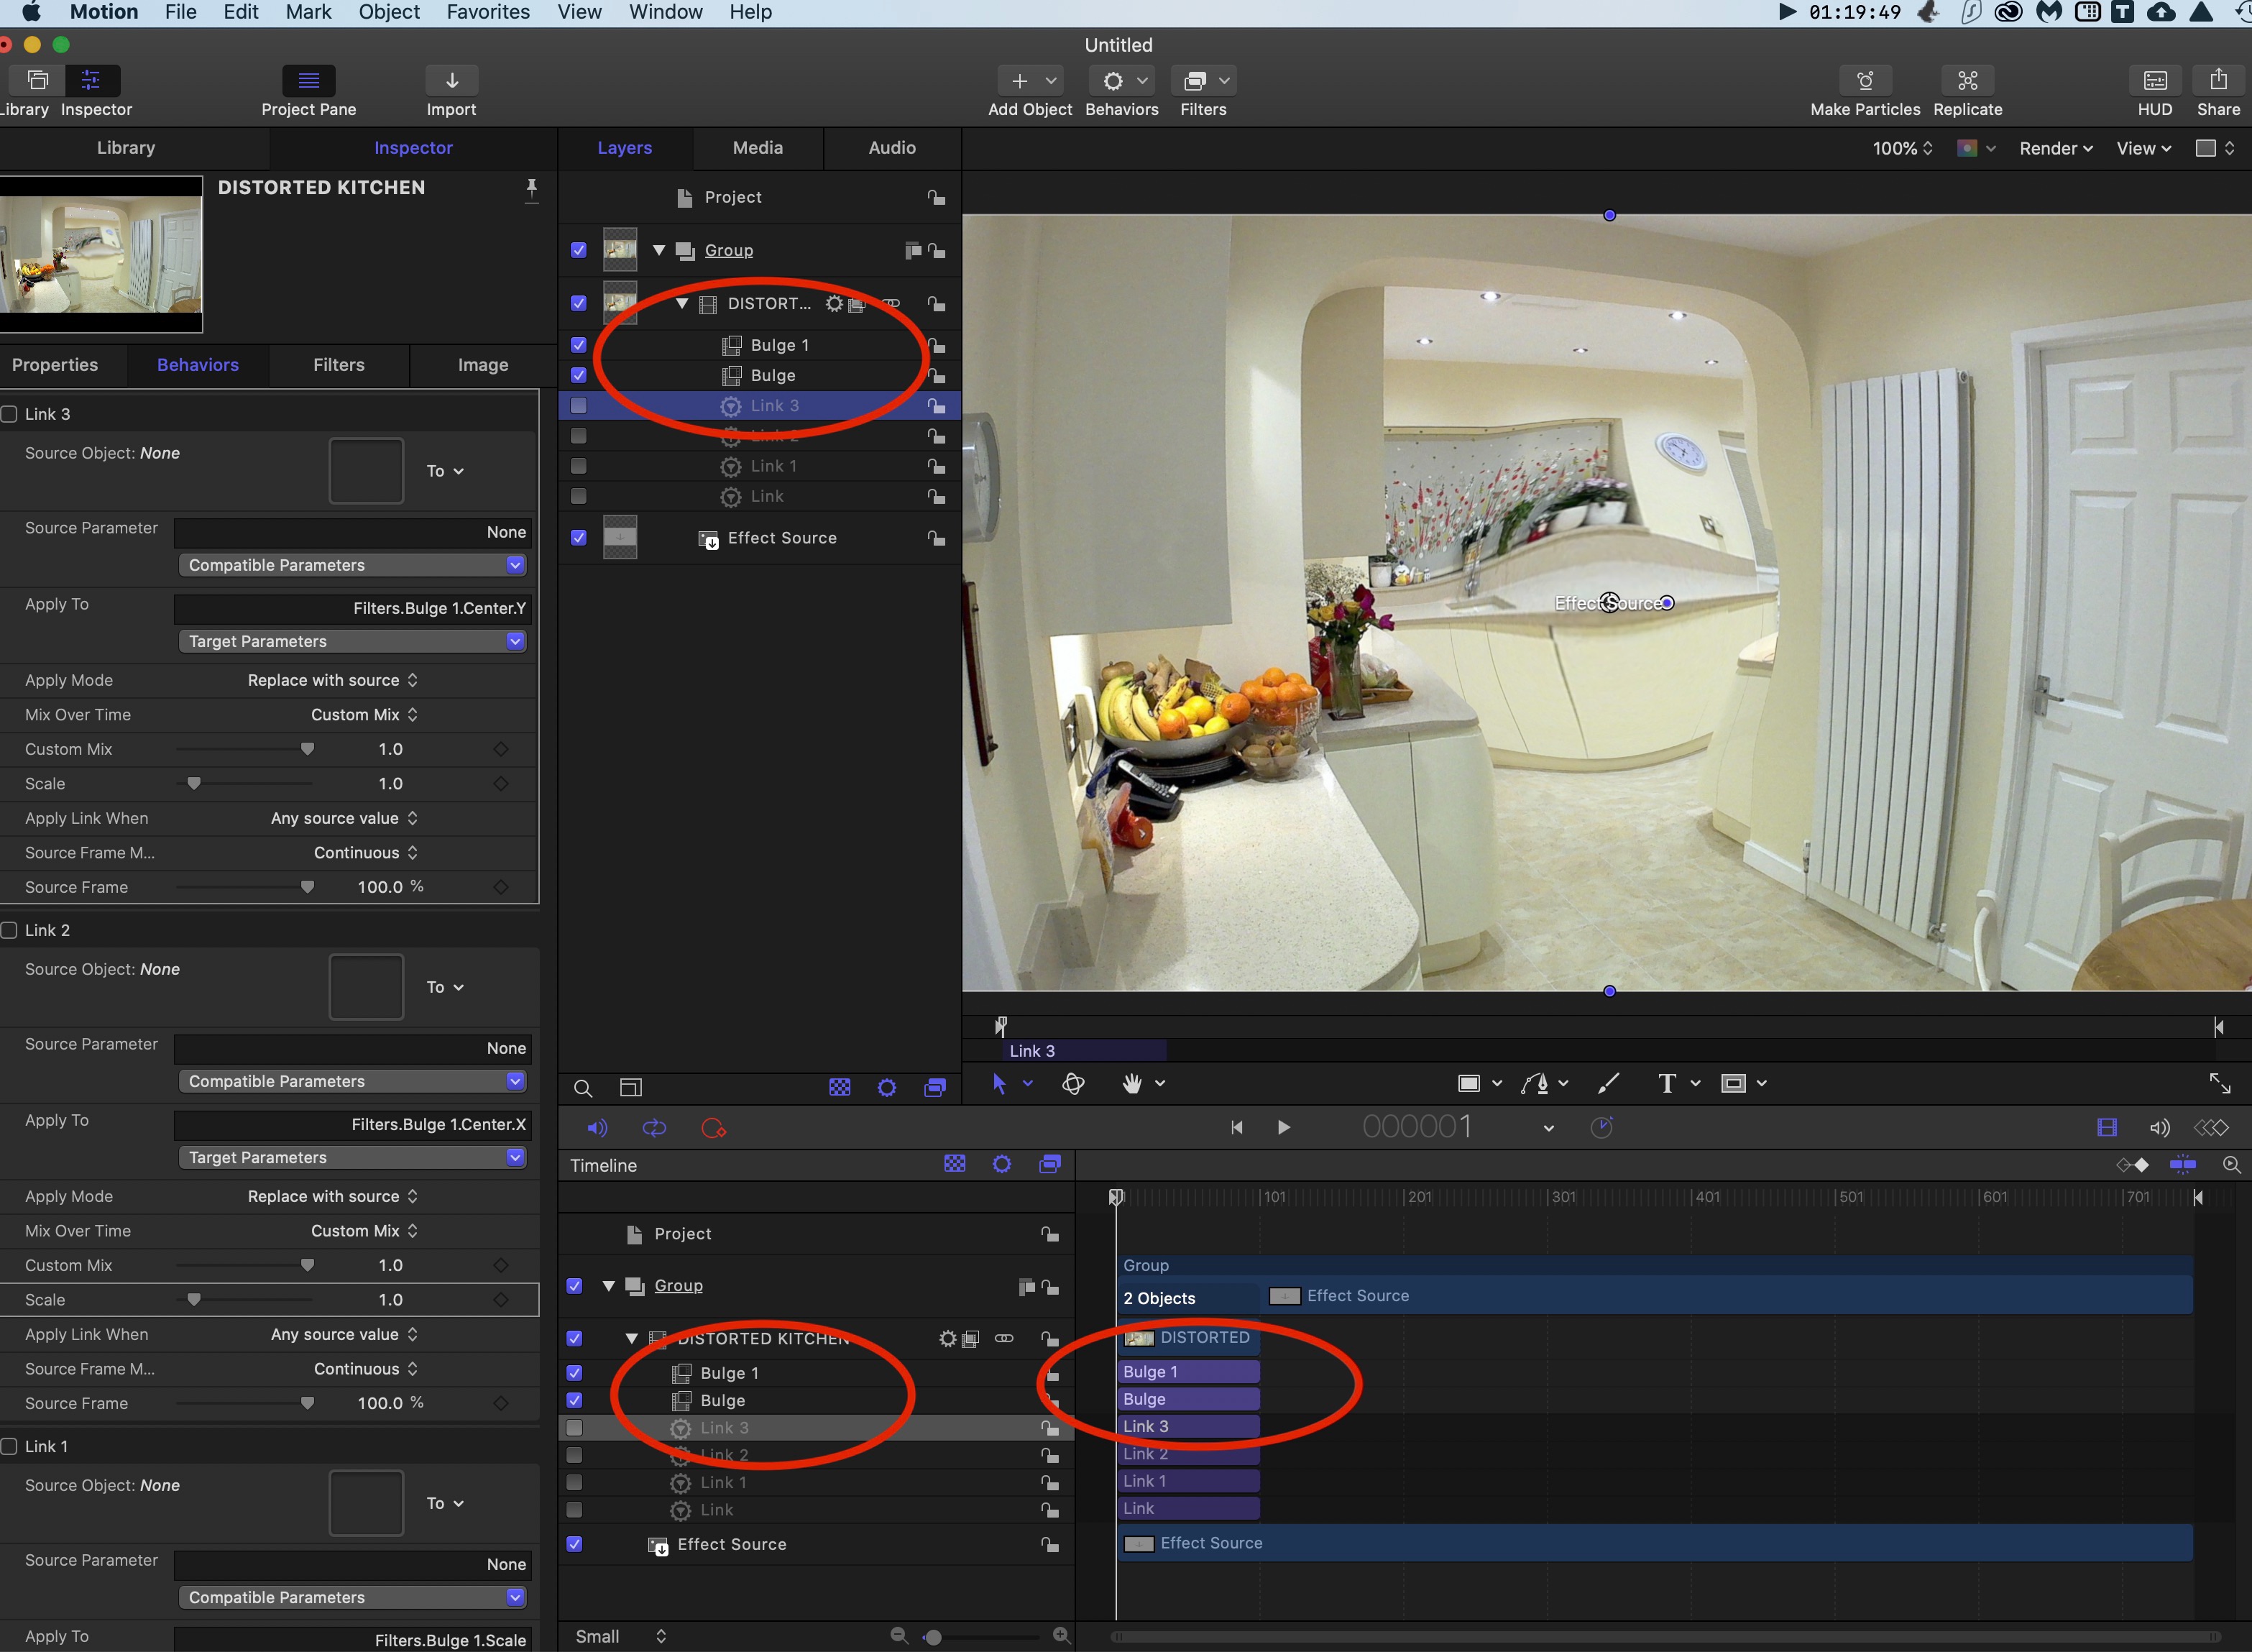This screenshot has height=1652, width=2252.
Task: Open the Favorites menu
Action: [488, 12]
